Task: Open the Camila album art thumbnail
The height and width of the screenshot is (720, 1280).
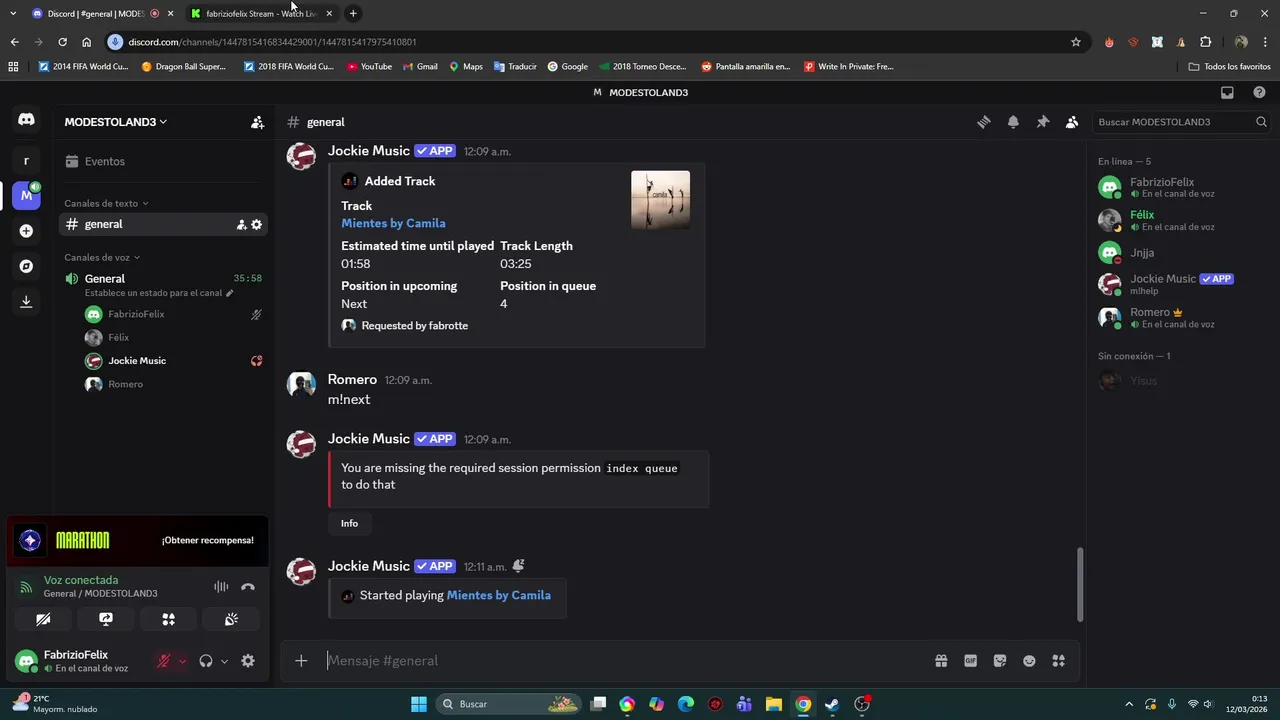Action: click(x=660, y=200)
